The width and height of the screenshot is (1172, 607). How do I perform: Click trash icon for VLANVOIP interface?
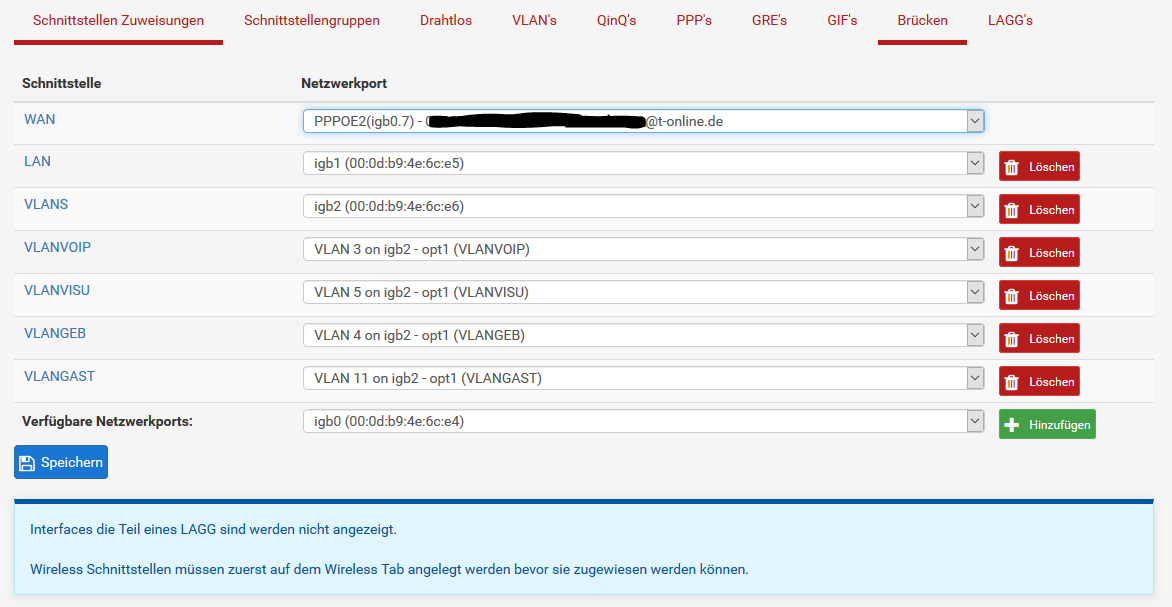click(x=1012, y=253)
